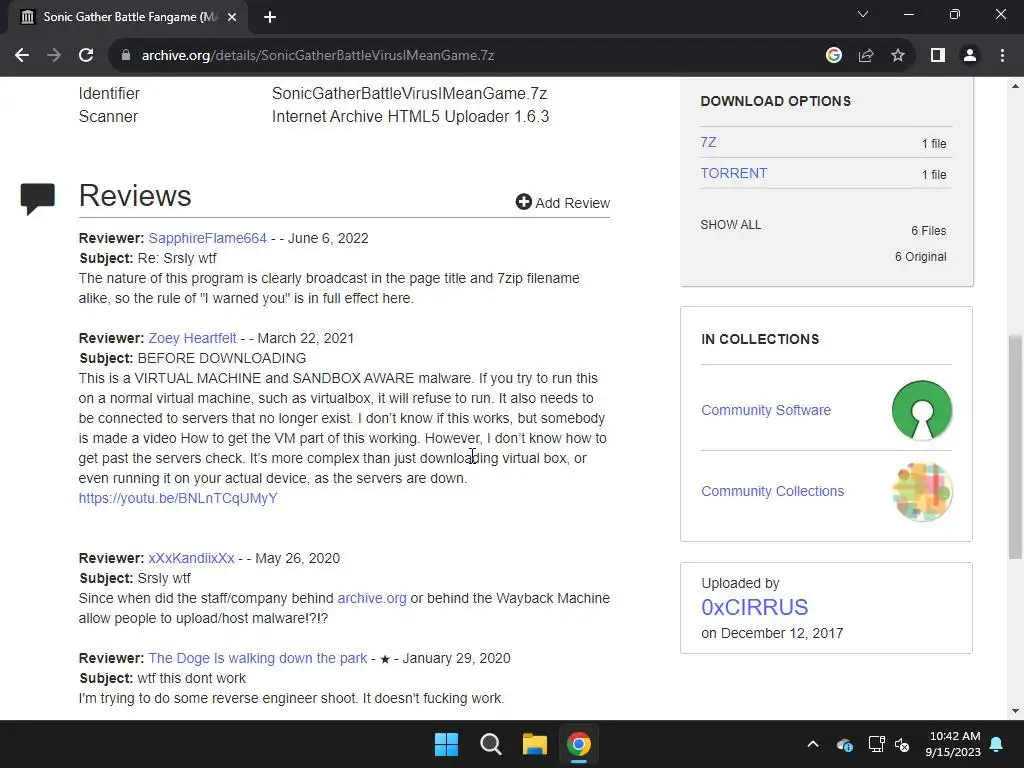The image size is (1024, 768).
Task: Click the OneDrive cloud tray icon
Action: (844, 744)
